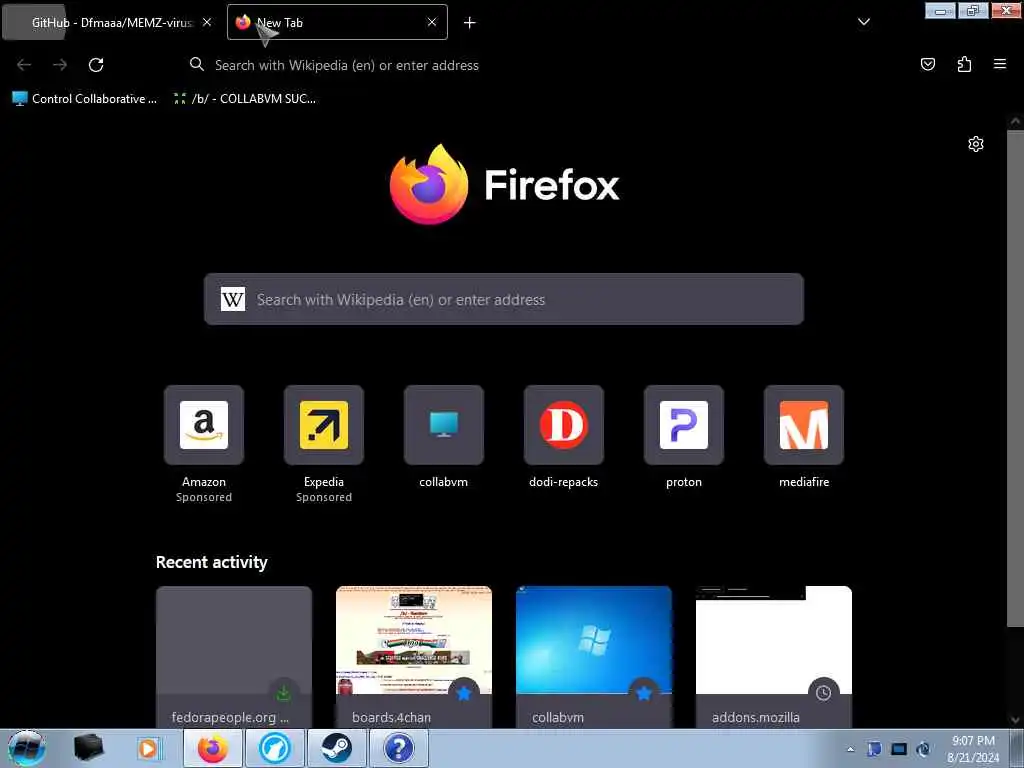Click the address bar search magnifier icon
1024x768 pixels.
click(x=197, y=64)
